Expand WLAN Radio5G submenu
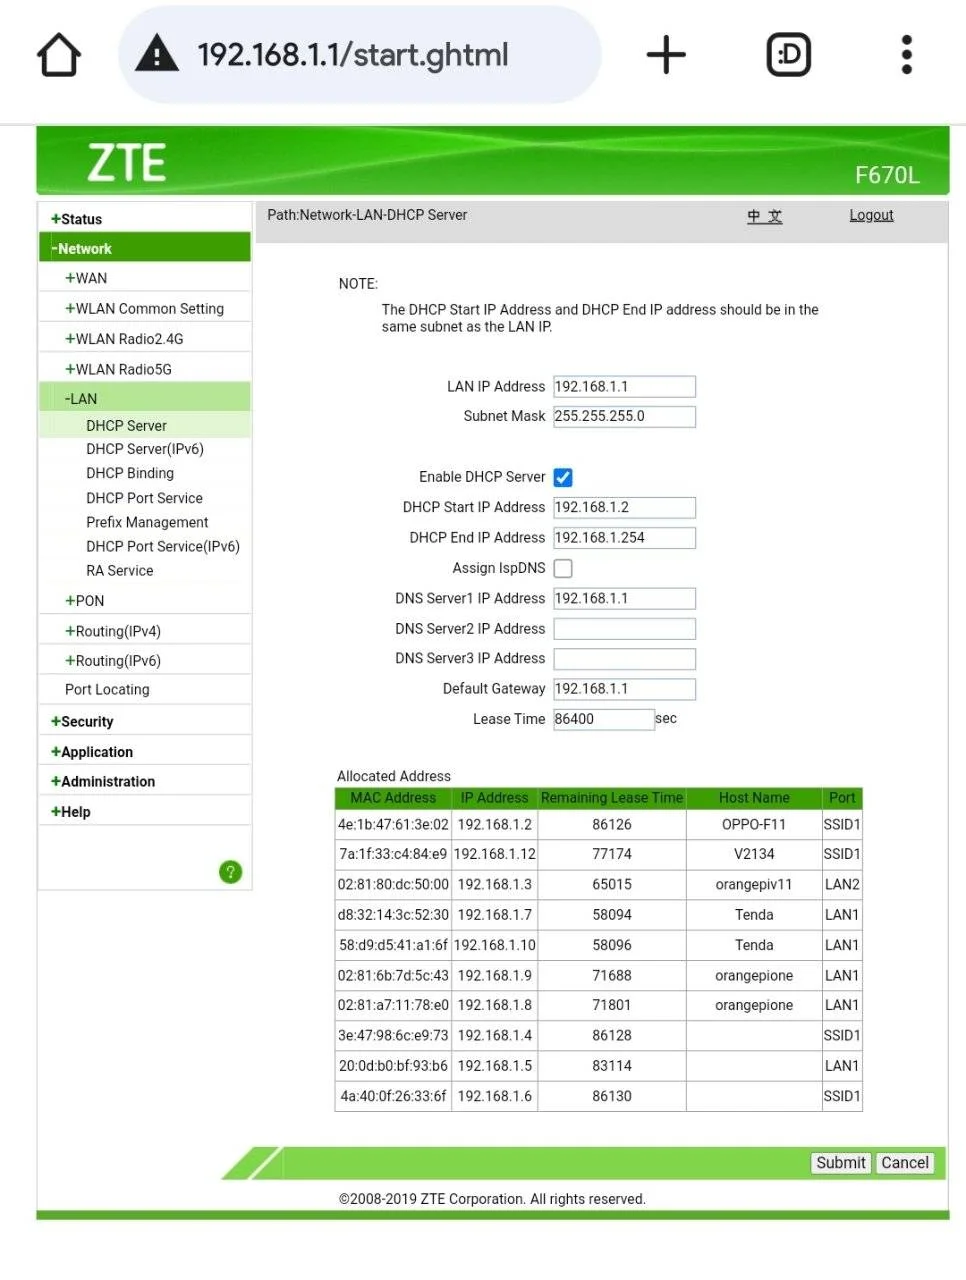966x1280 pixels. [x=118, y=369]
